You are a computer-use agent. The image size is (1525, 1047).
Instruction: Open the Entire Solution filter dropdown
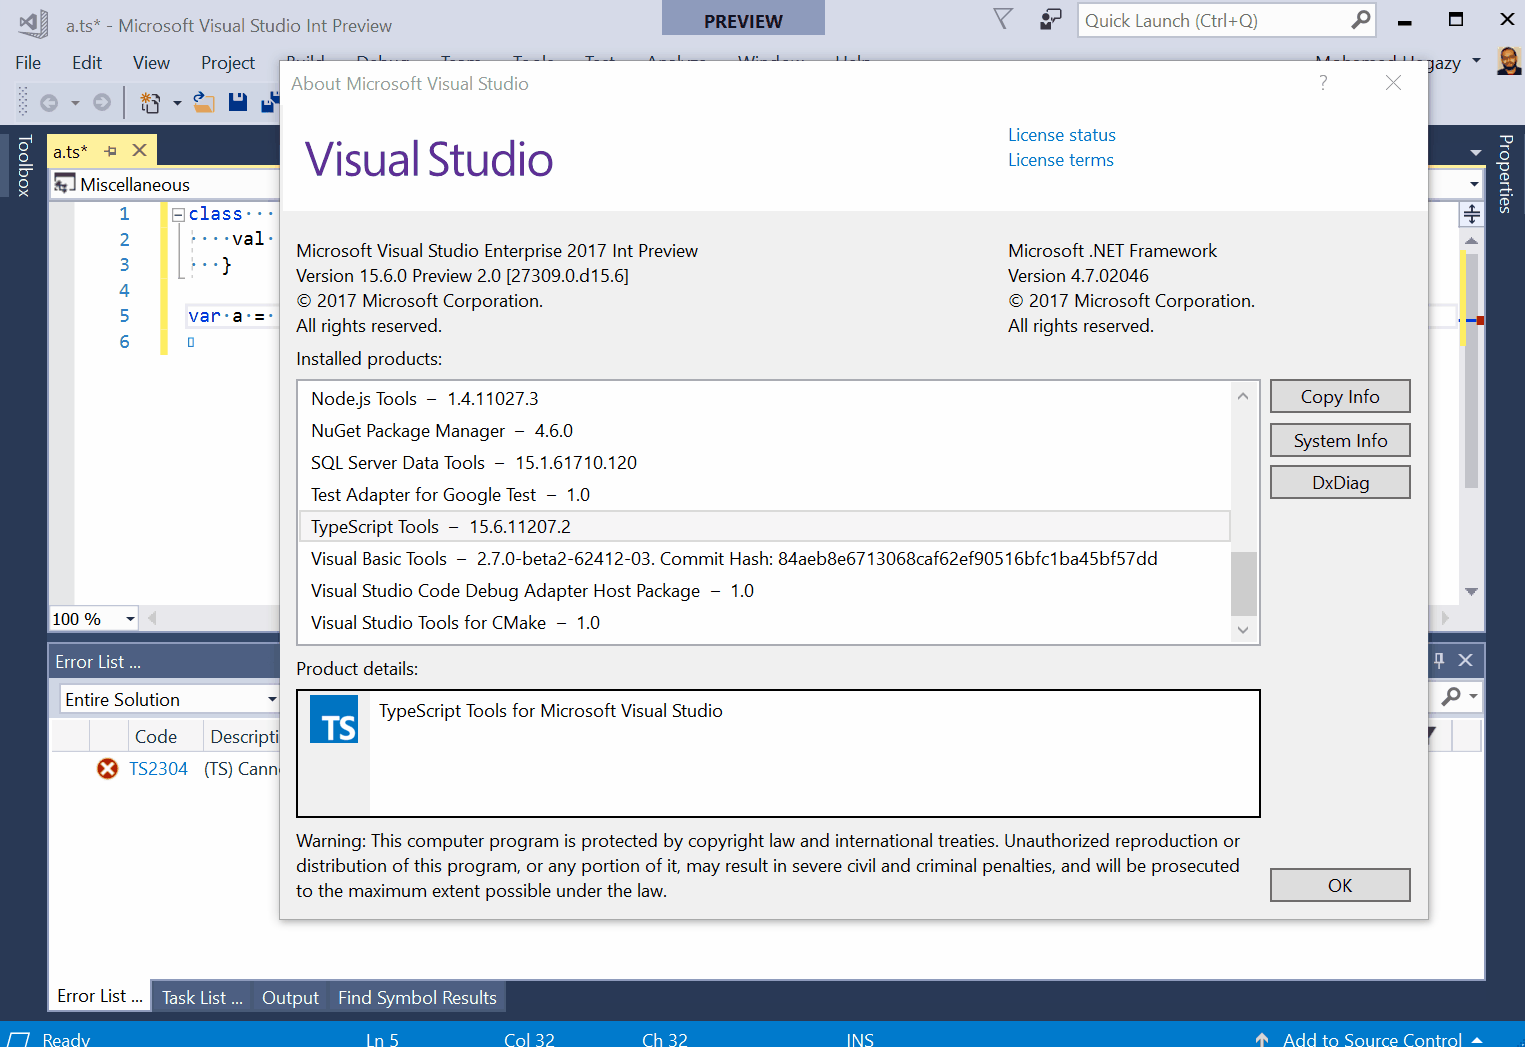[271, 698]
